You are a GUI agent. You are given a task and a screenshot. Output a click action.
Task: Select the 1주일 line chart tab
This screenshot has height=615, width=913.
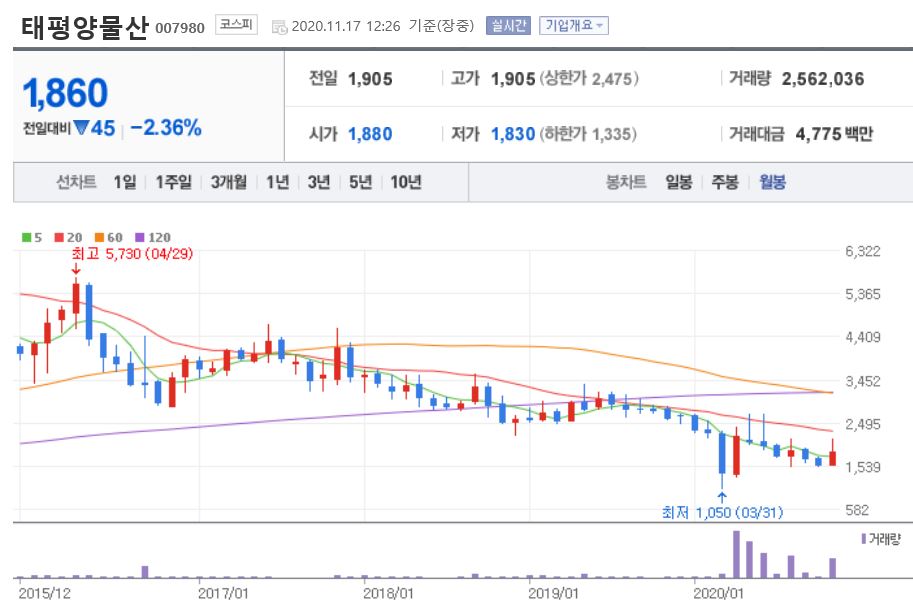(x=173, y=182)
